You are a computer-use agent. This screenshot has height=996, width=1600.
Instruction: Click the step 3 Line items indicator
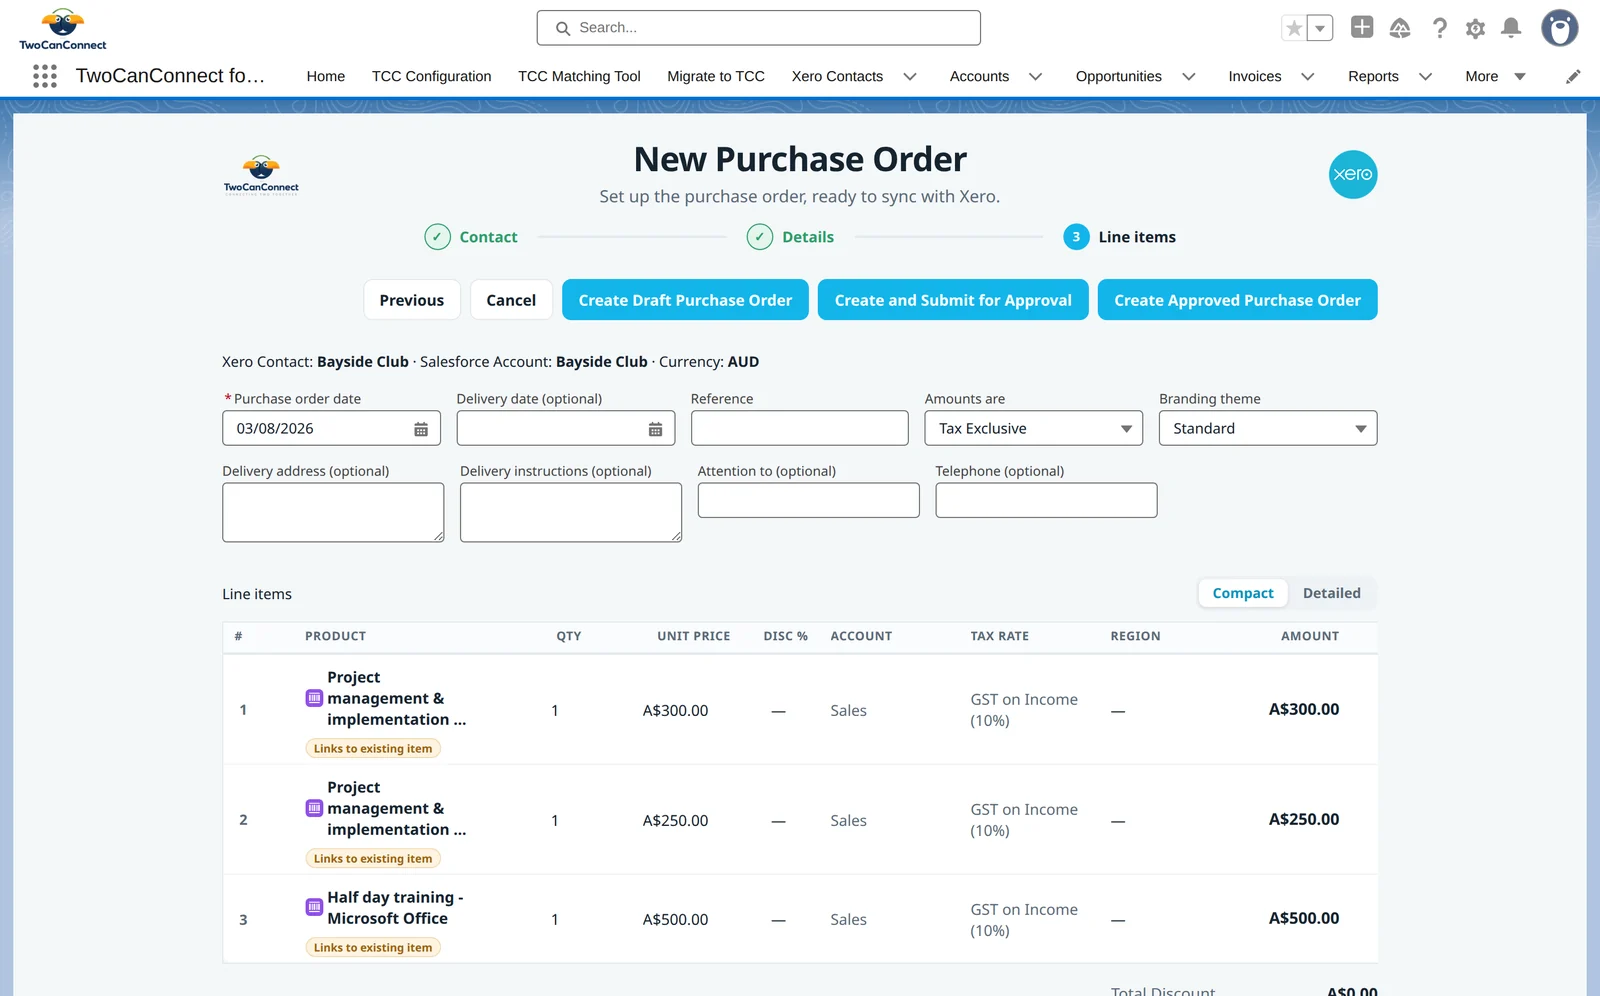1076,237
